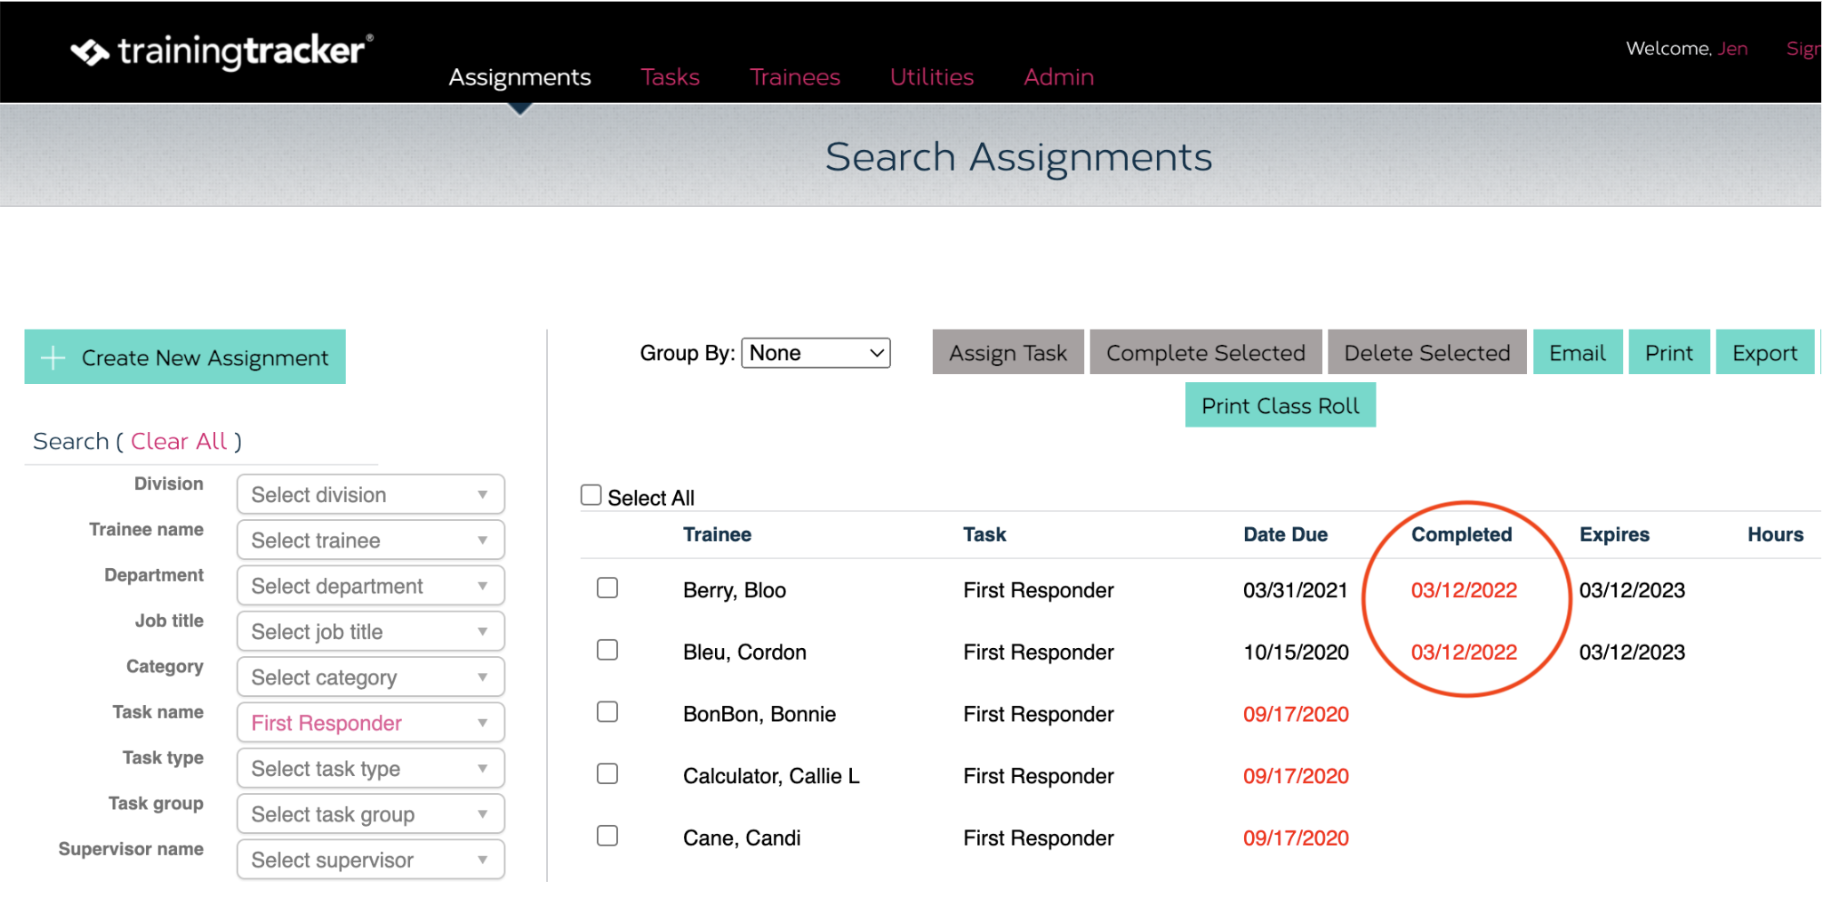The image size is (1822, 902).
Task: Tick the checkbox for BonBon, Bonnie
Action: 607,712
